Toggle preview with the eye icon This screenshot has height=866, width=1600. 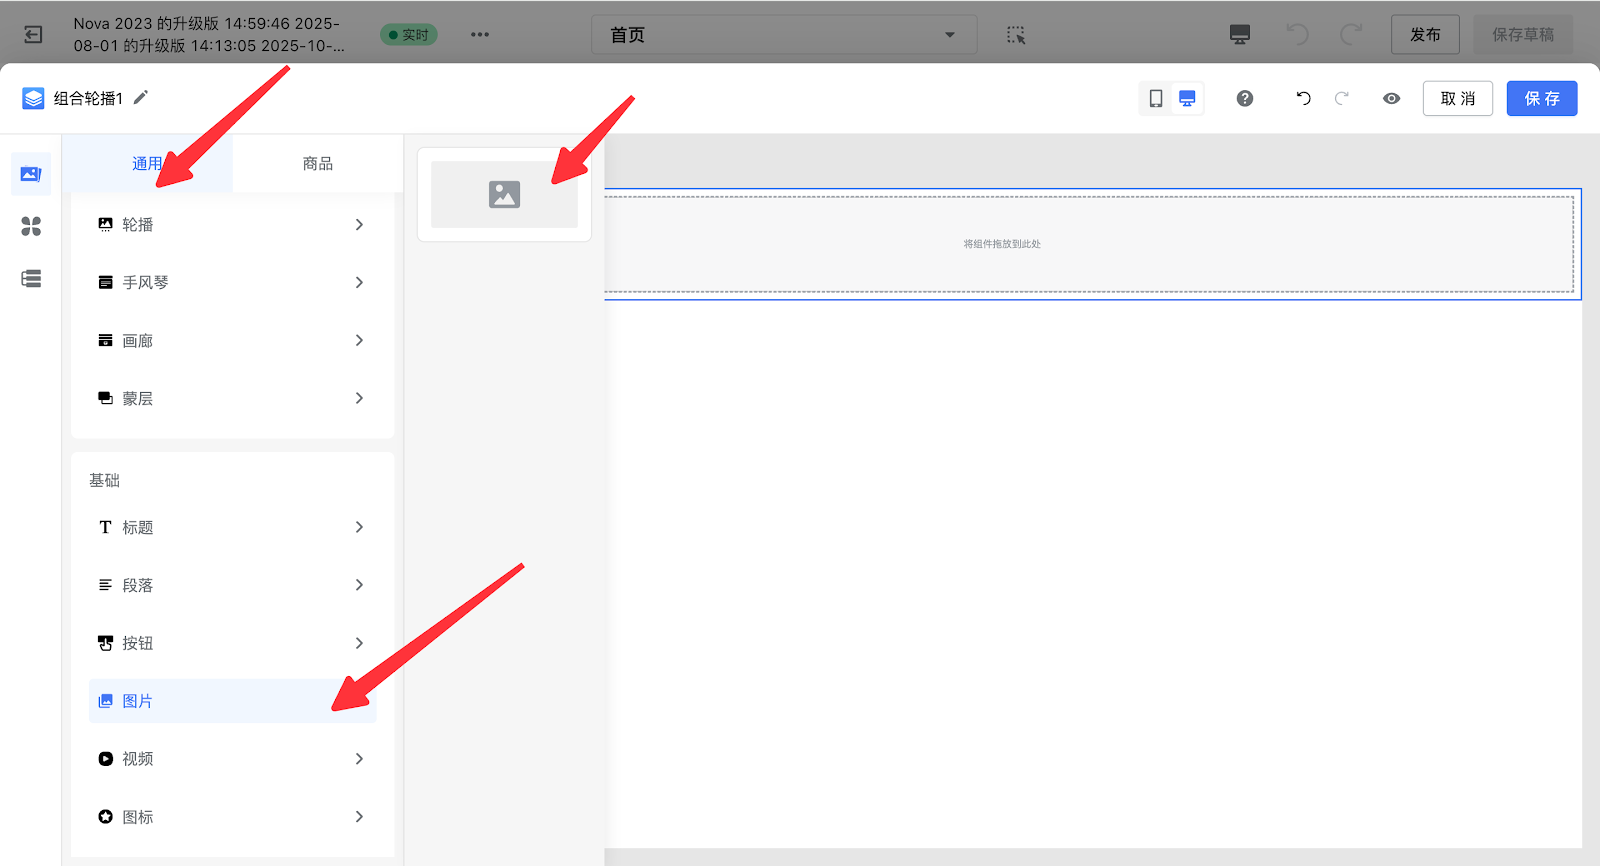pyautogui.click(x=1391, y=98)
